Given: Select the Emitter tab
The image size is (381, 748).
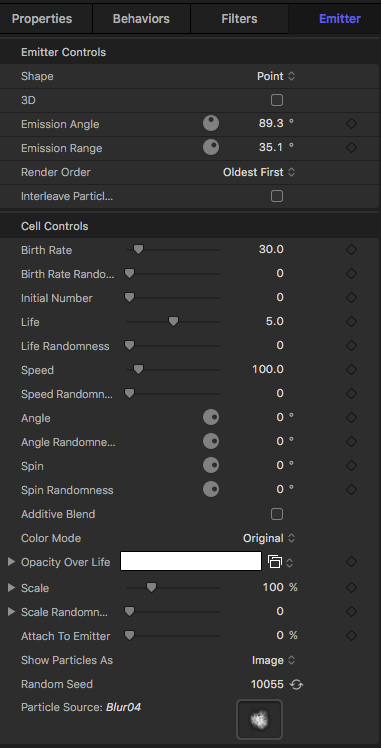Looking at the screenshot, I should tap(340, 19).
